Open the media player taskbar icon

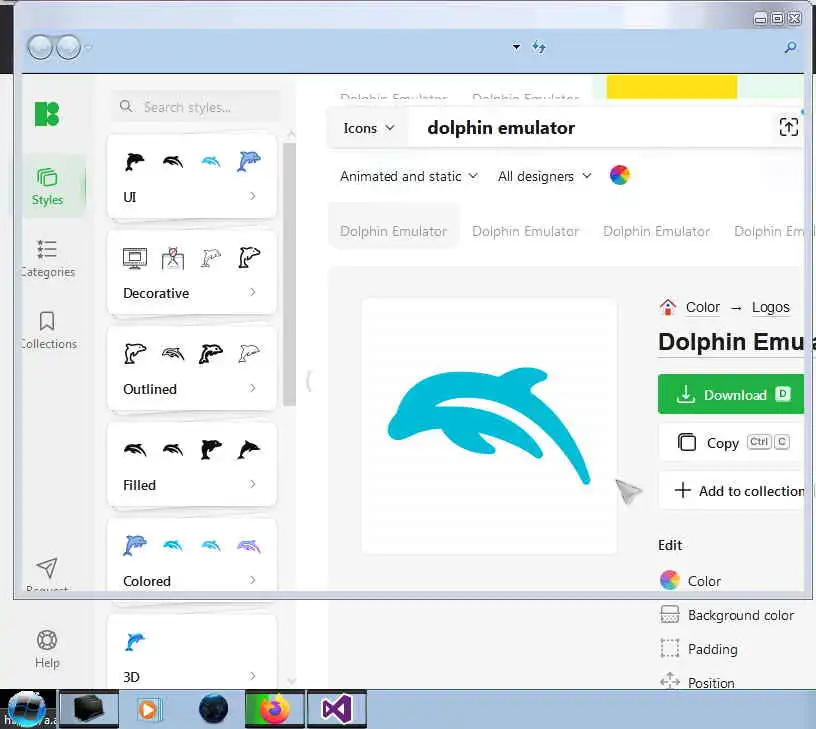click(148, 709)
